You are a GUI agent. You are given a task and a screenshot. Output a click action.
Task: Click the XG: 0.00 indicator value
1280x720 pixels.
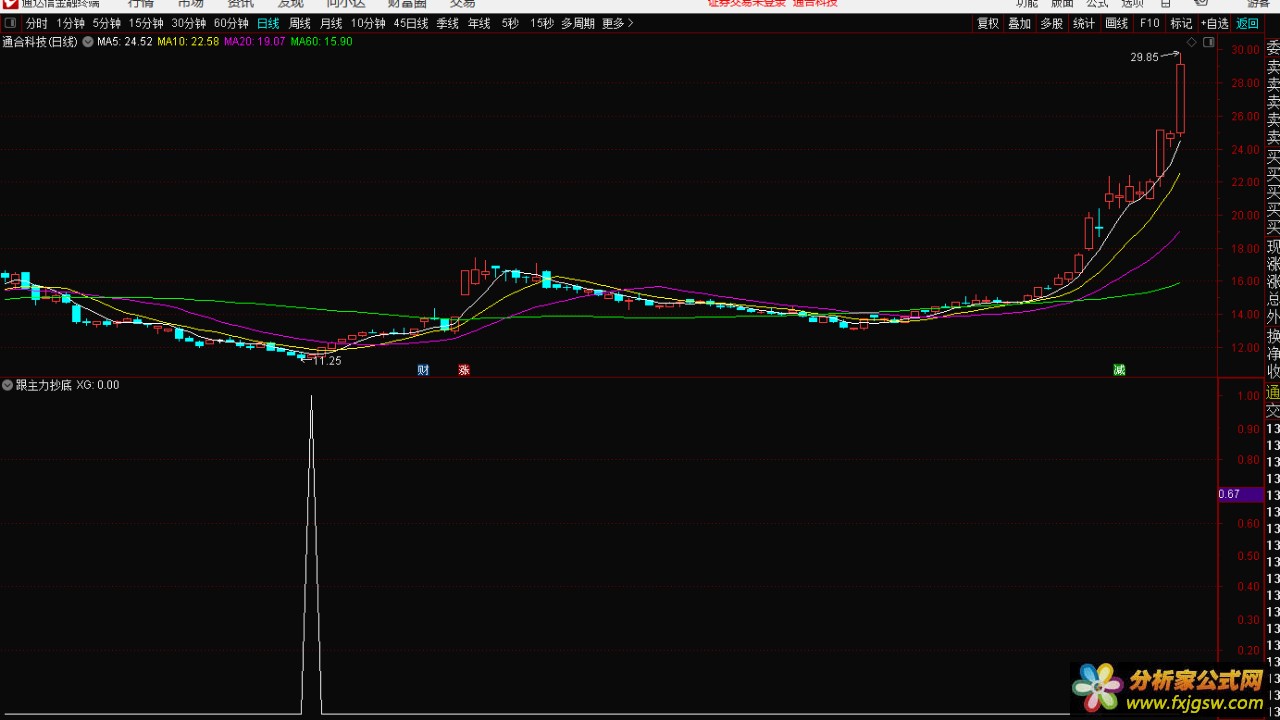pos(97,385)
